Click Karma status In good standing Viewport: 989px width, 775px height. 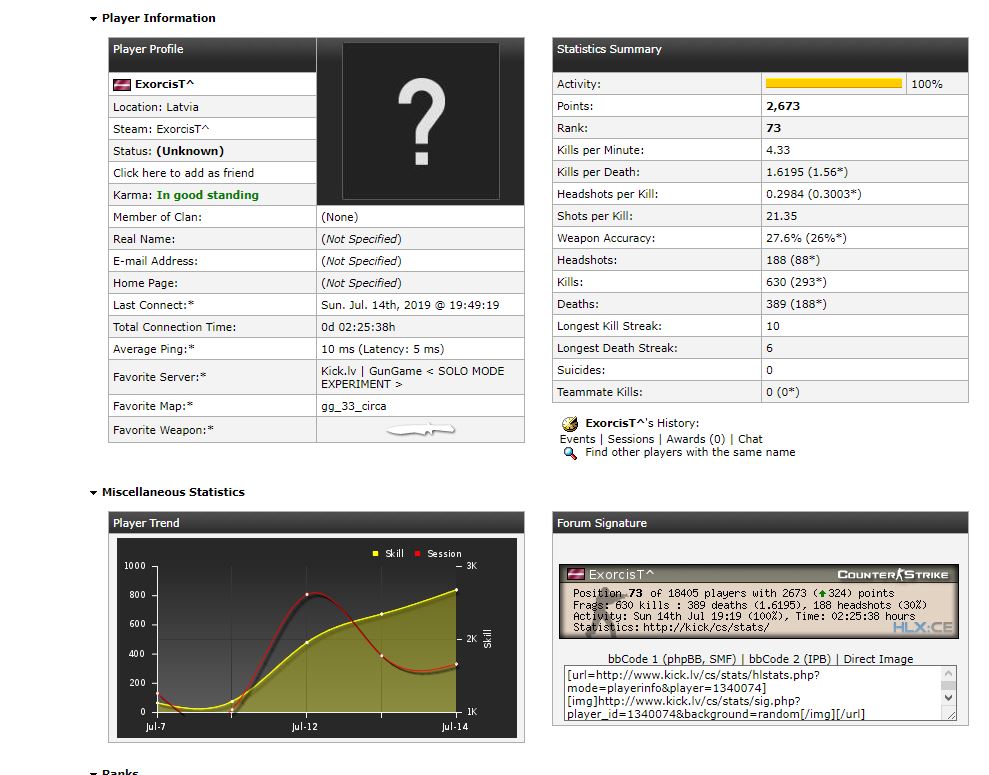[x=208, y=195]
